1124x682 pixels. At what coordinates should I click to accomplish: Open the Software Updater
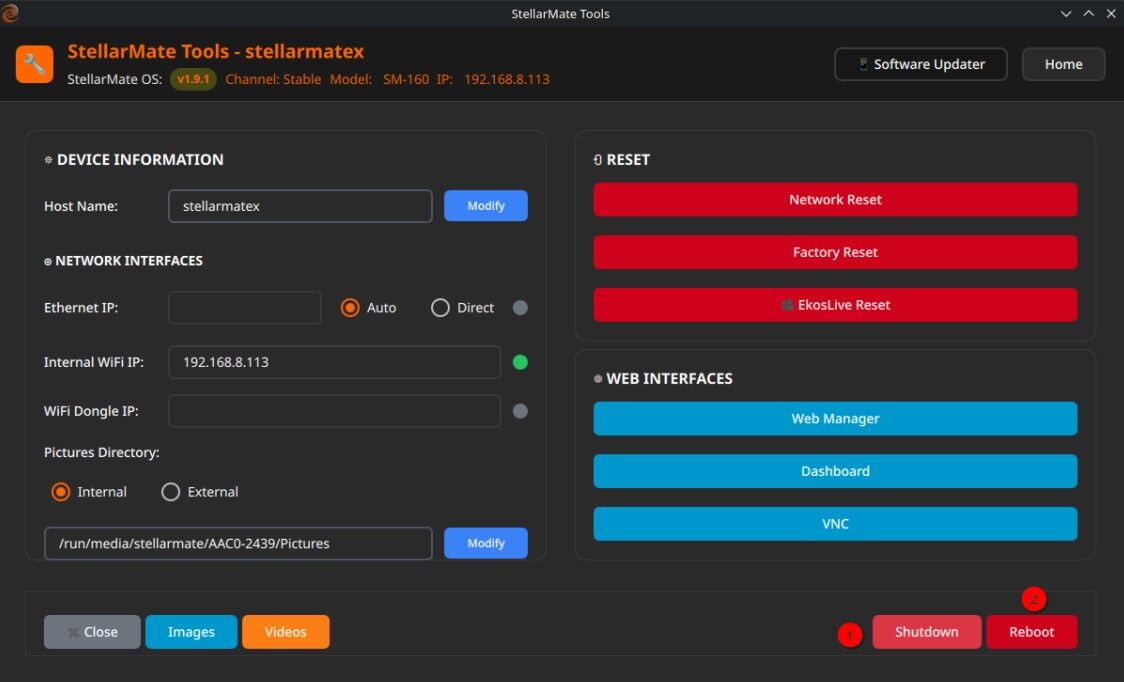coord(920,65)
